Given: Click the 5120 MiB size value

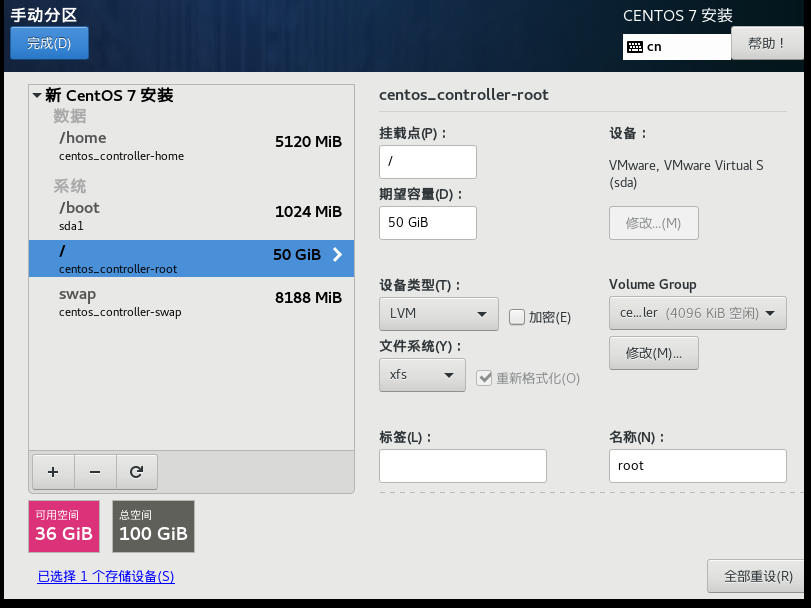Looking at the screenshot, I should click(308, 142).
